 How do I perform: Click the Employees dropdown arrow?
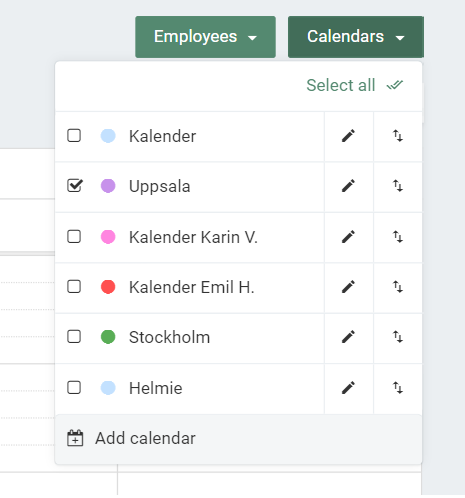pos(252,38)
